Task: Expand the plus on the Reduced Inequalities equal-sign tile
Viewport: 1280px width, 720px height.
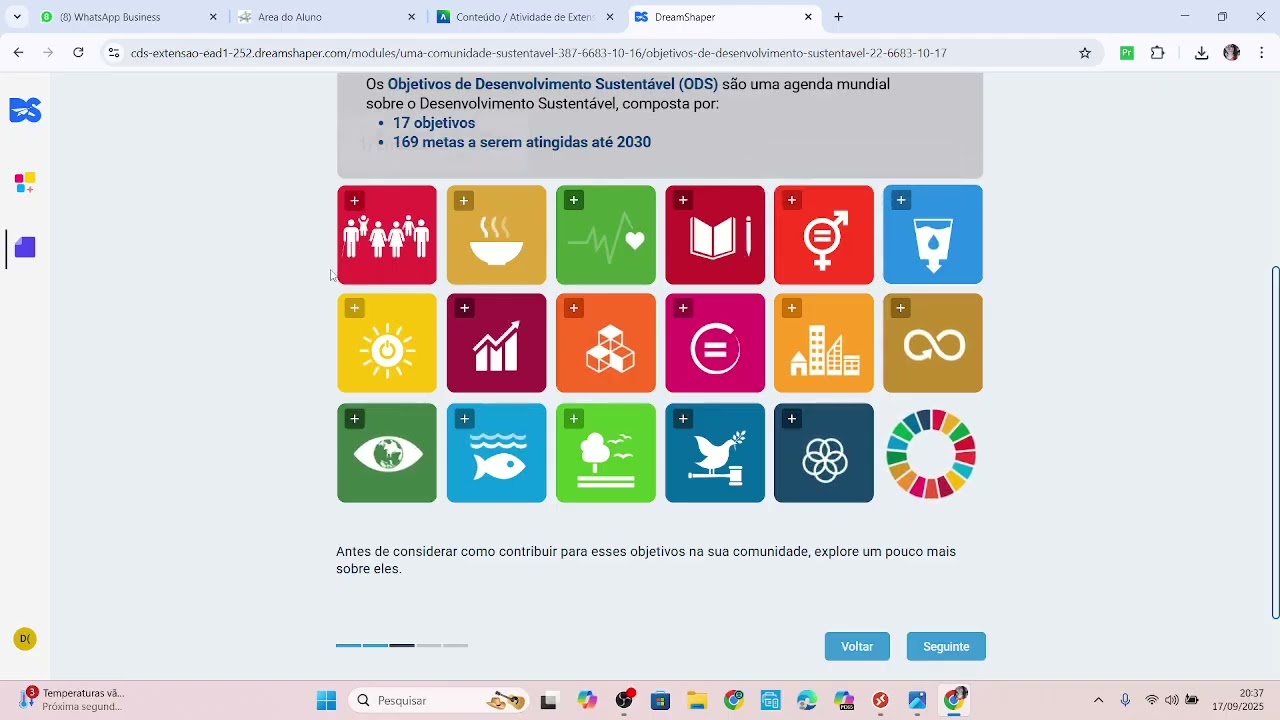Action: click(x=683, y=308)
